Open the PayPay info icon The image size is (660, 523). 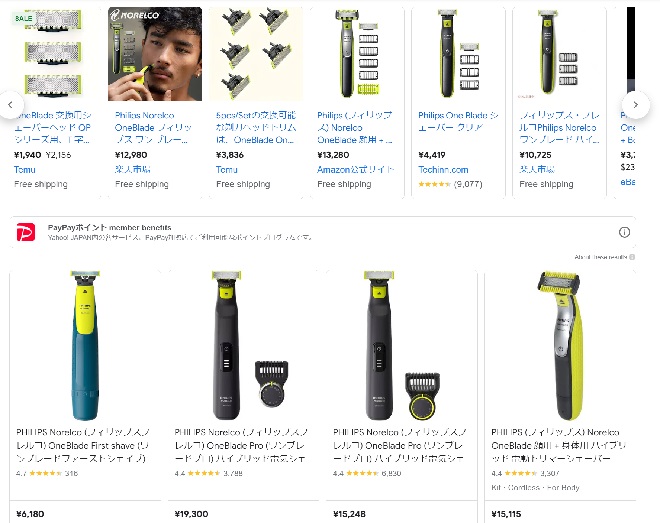click(624, 232)
